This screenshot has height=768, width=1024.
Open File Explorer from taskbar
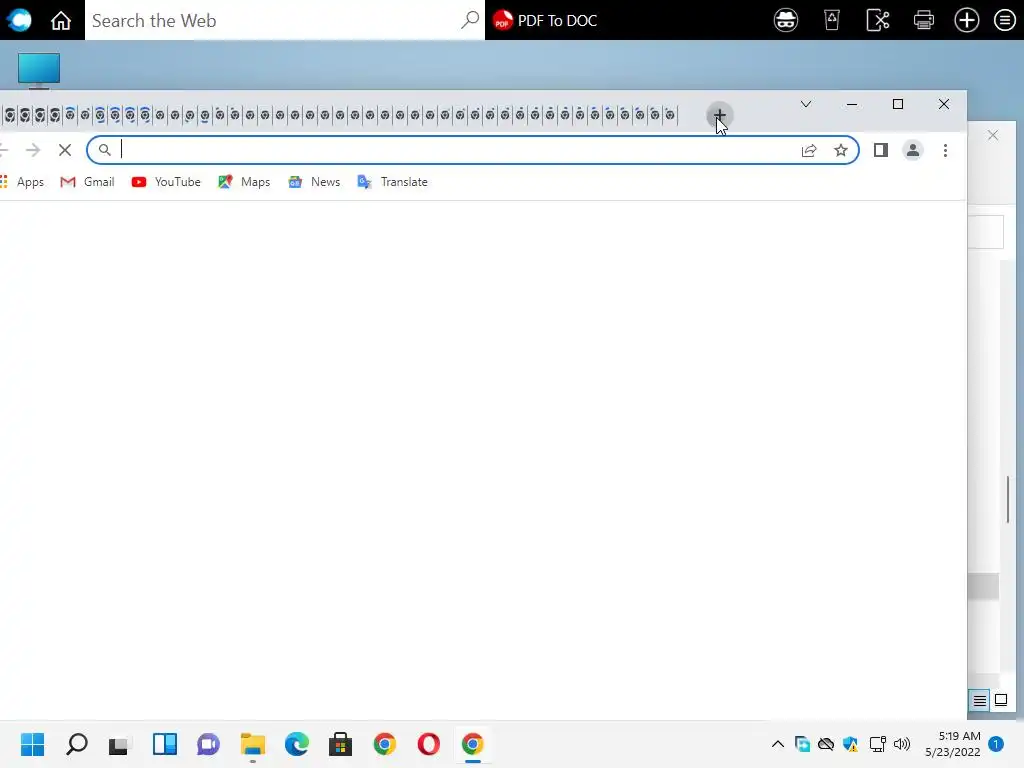pyautogui.click(x=252, y=744)
